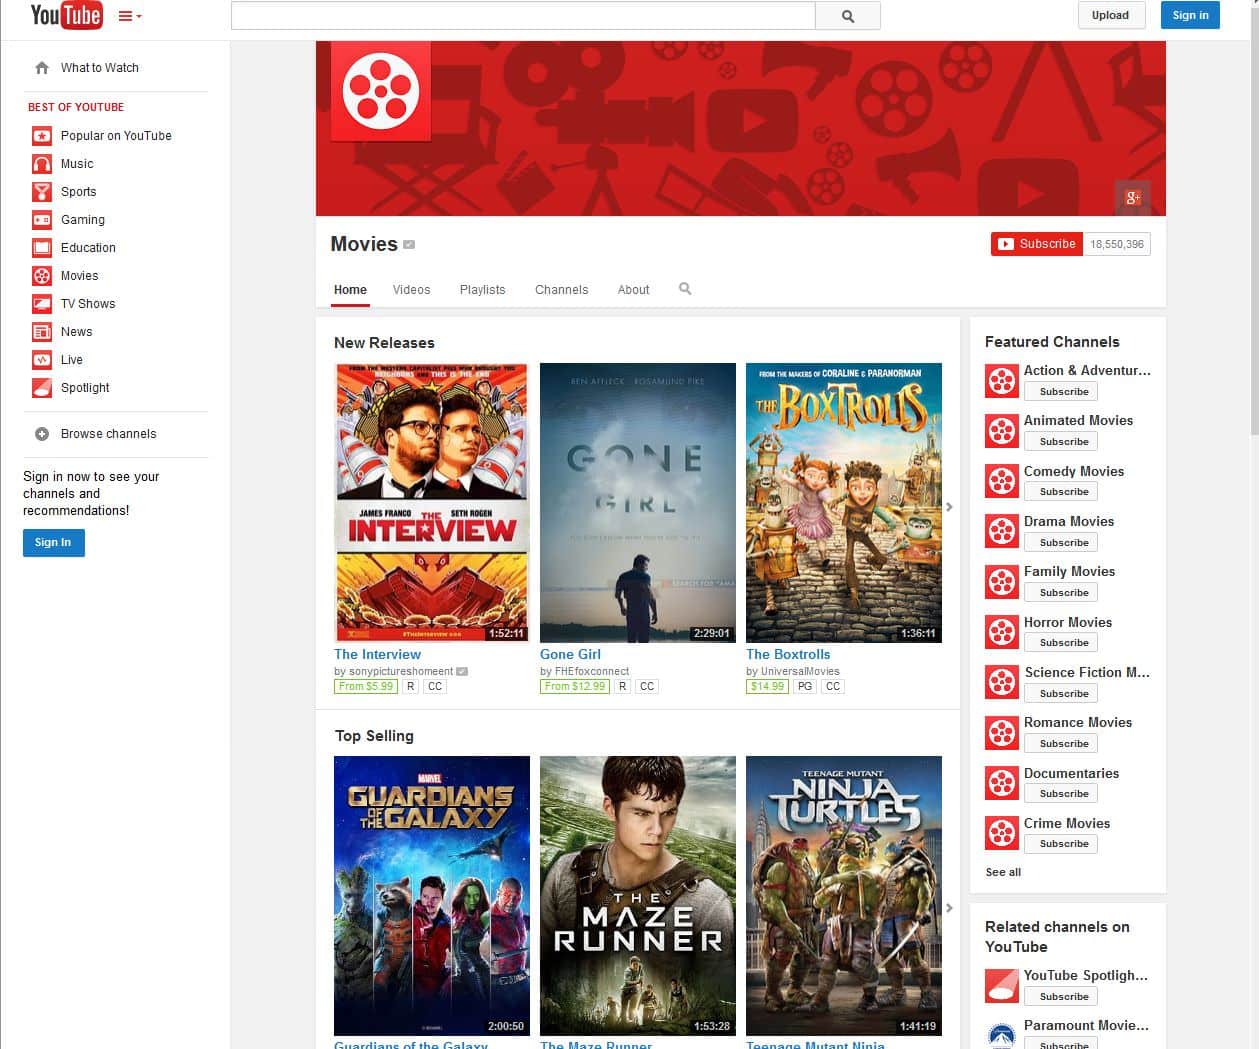Click the Gone Girl title link
Image resolution: width=1259 pixels, height=1049 pixels.
click(570, 654)
